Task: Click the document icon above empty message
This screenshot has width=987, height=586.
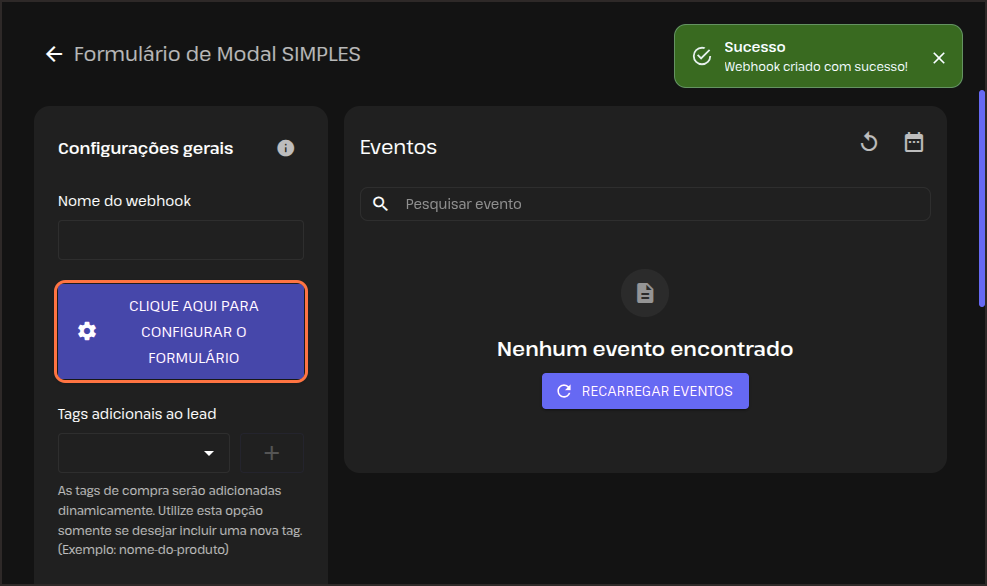Action: tap(645, 293)
